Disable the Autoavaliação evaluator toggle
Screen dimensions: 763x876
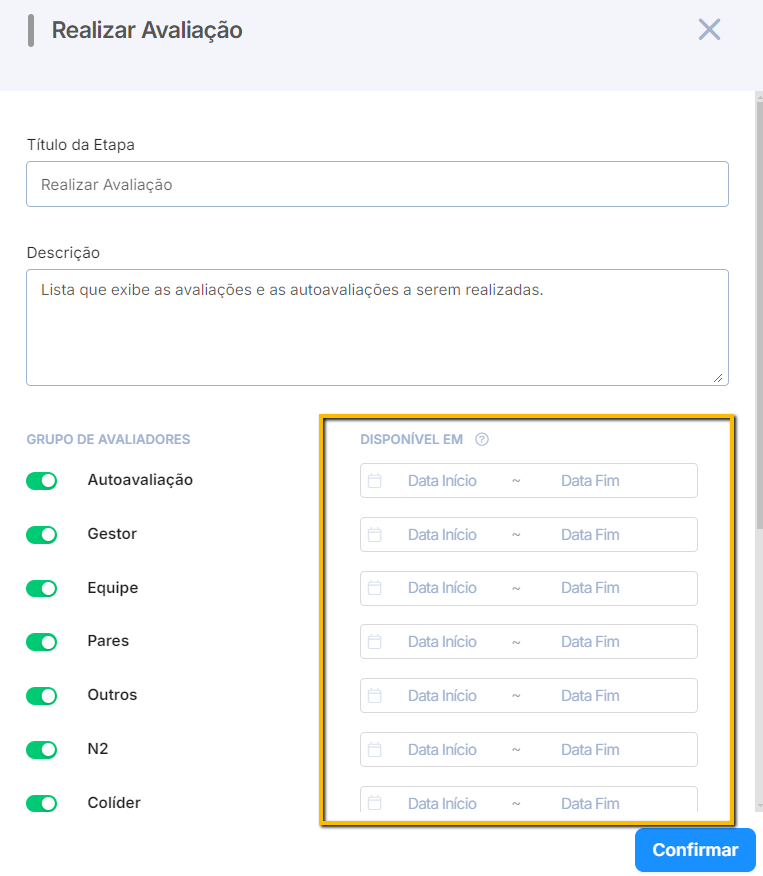click(42, 481)
